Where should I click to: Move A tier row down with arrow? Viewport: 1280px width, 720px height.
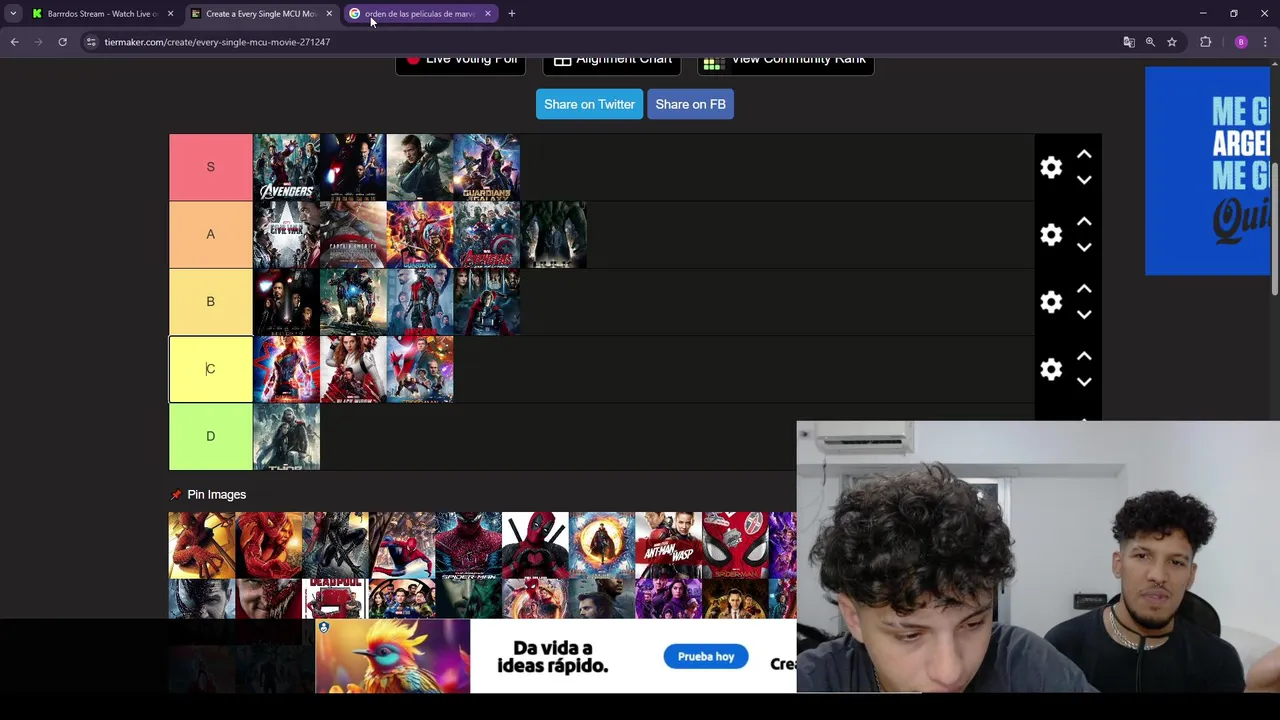pyautogui.click(x=1084, y=247)
